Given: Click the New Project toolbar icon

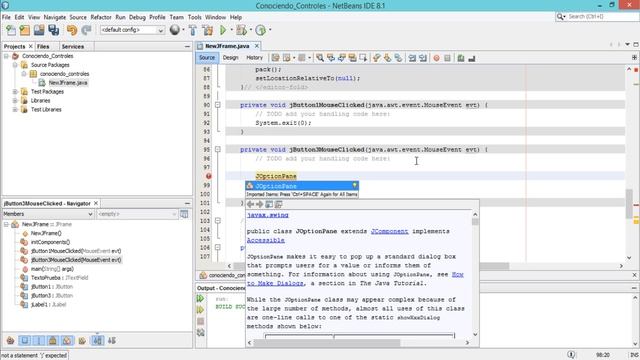Looking at the screenshot, I should [x=24, y=30].
